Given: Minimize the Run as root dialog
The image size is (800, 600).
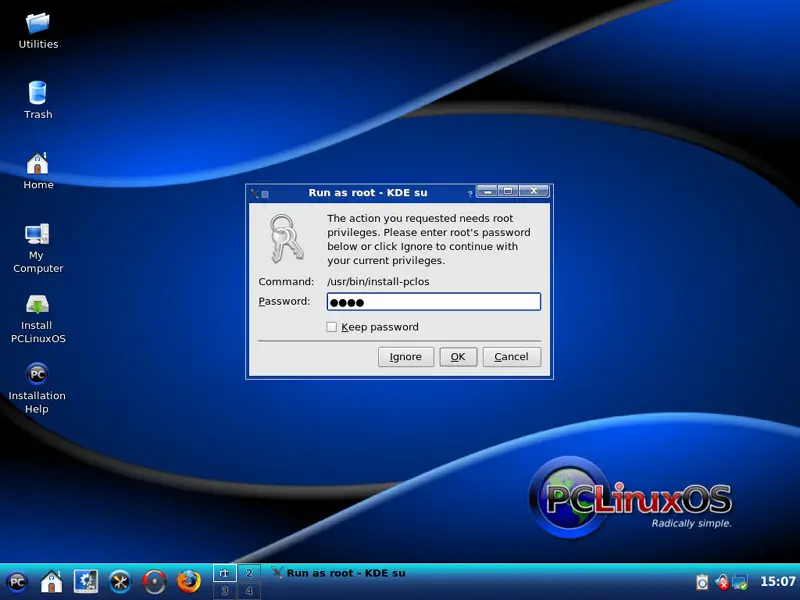Looking at the screenshot, I should (487, 191).
